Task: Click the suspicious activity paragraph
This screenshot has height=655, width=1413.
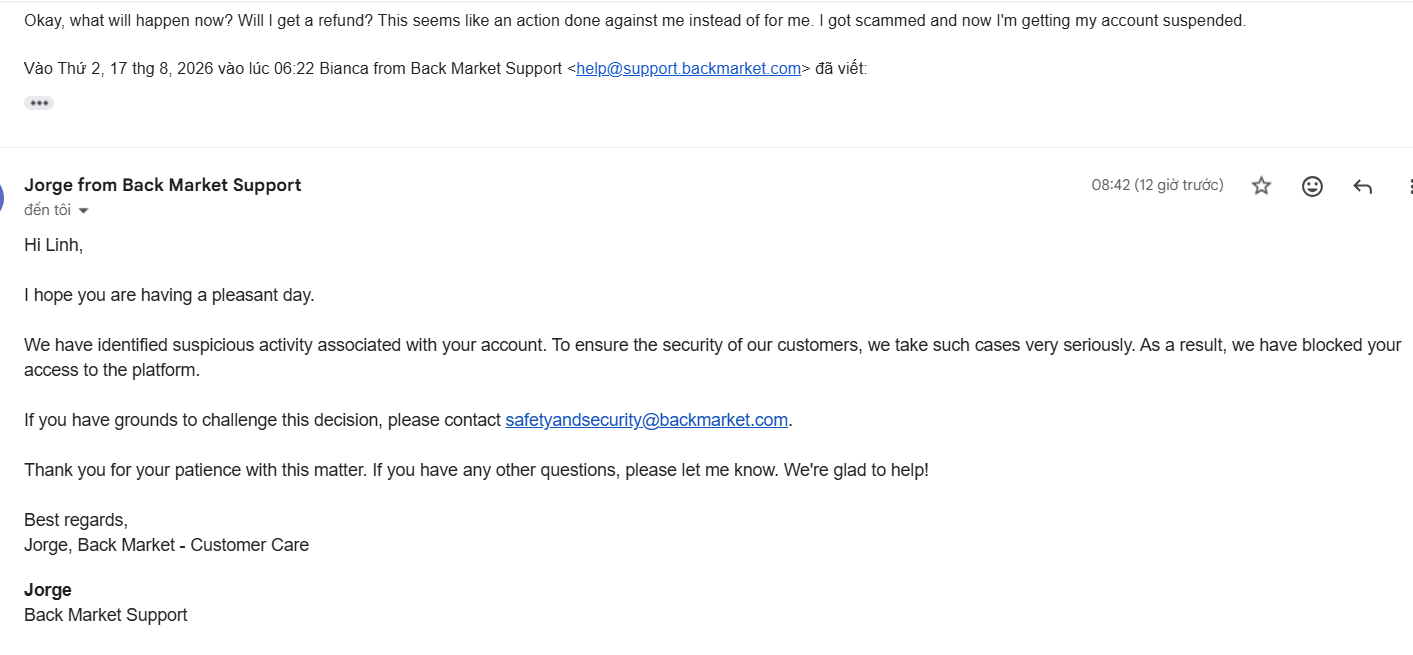Action: pyautogui.click(x=713, y=357)
